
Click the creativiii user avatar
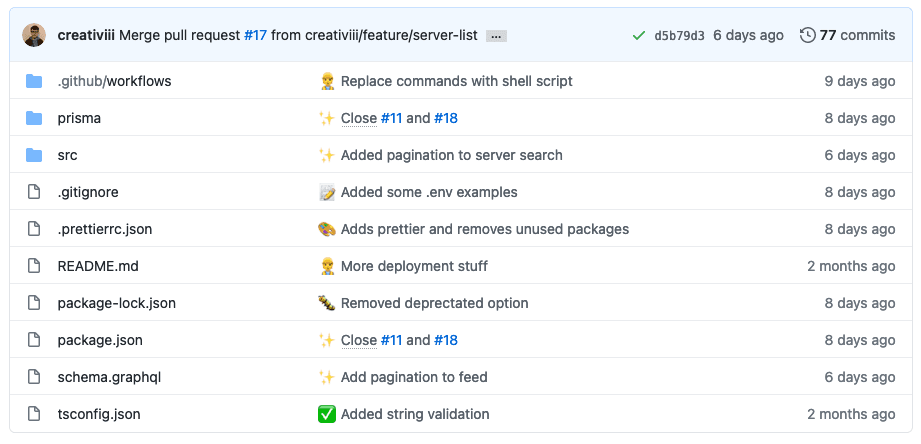pos(34,35)
